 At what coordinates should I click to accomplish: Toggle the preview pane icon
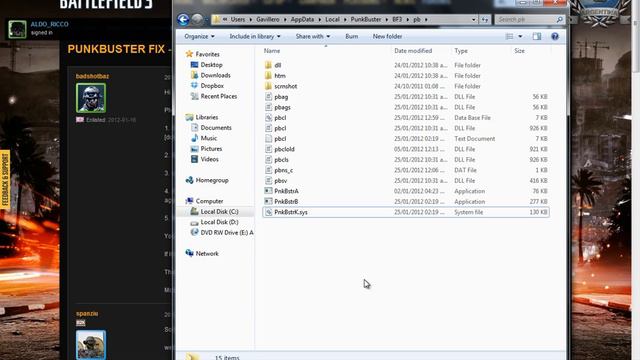click(537, 36)
